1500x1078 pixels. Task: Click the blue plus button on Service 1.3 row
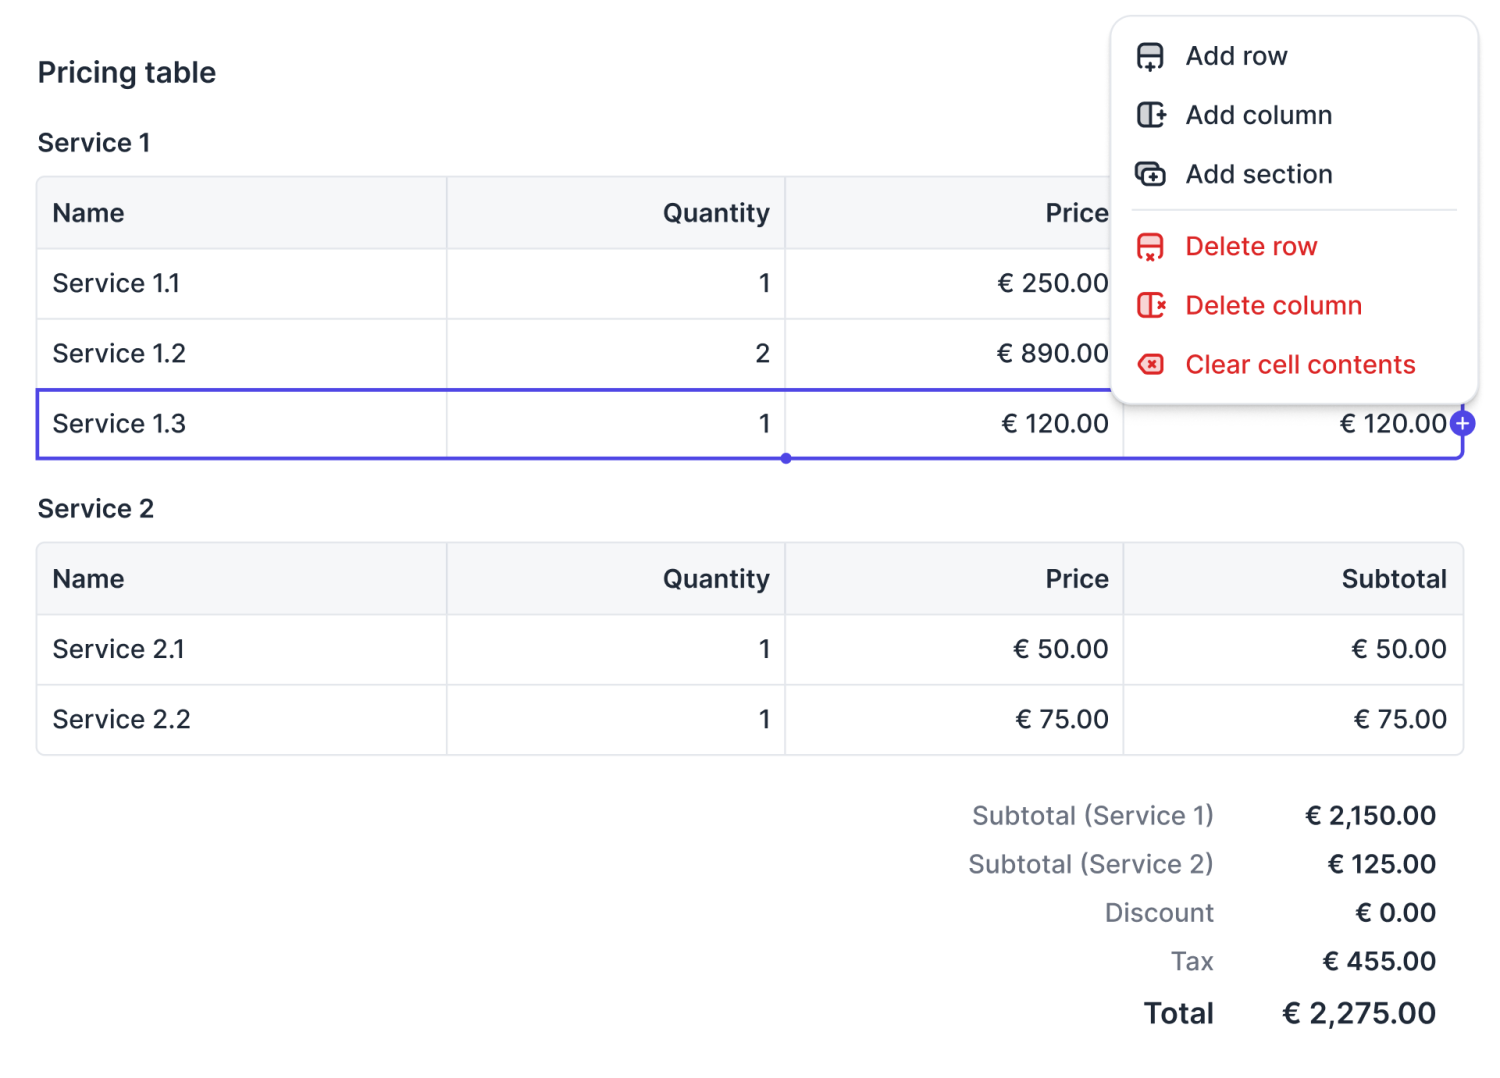tap(1462, 424)
